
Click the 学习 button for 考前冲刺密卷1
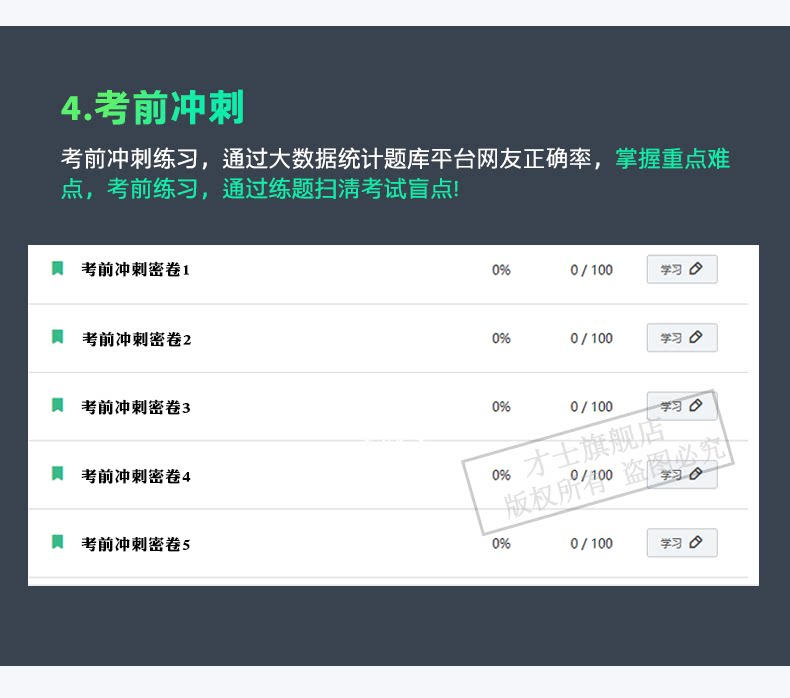[681, 270]
